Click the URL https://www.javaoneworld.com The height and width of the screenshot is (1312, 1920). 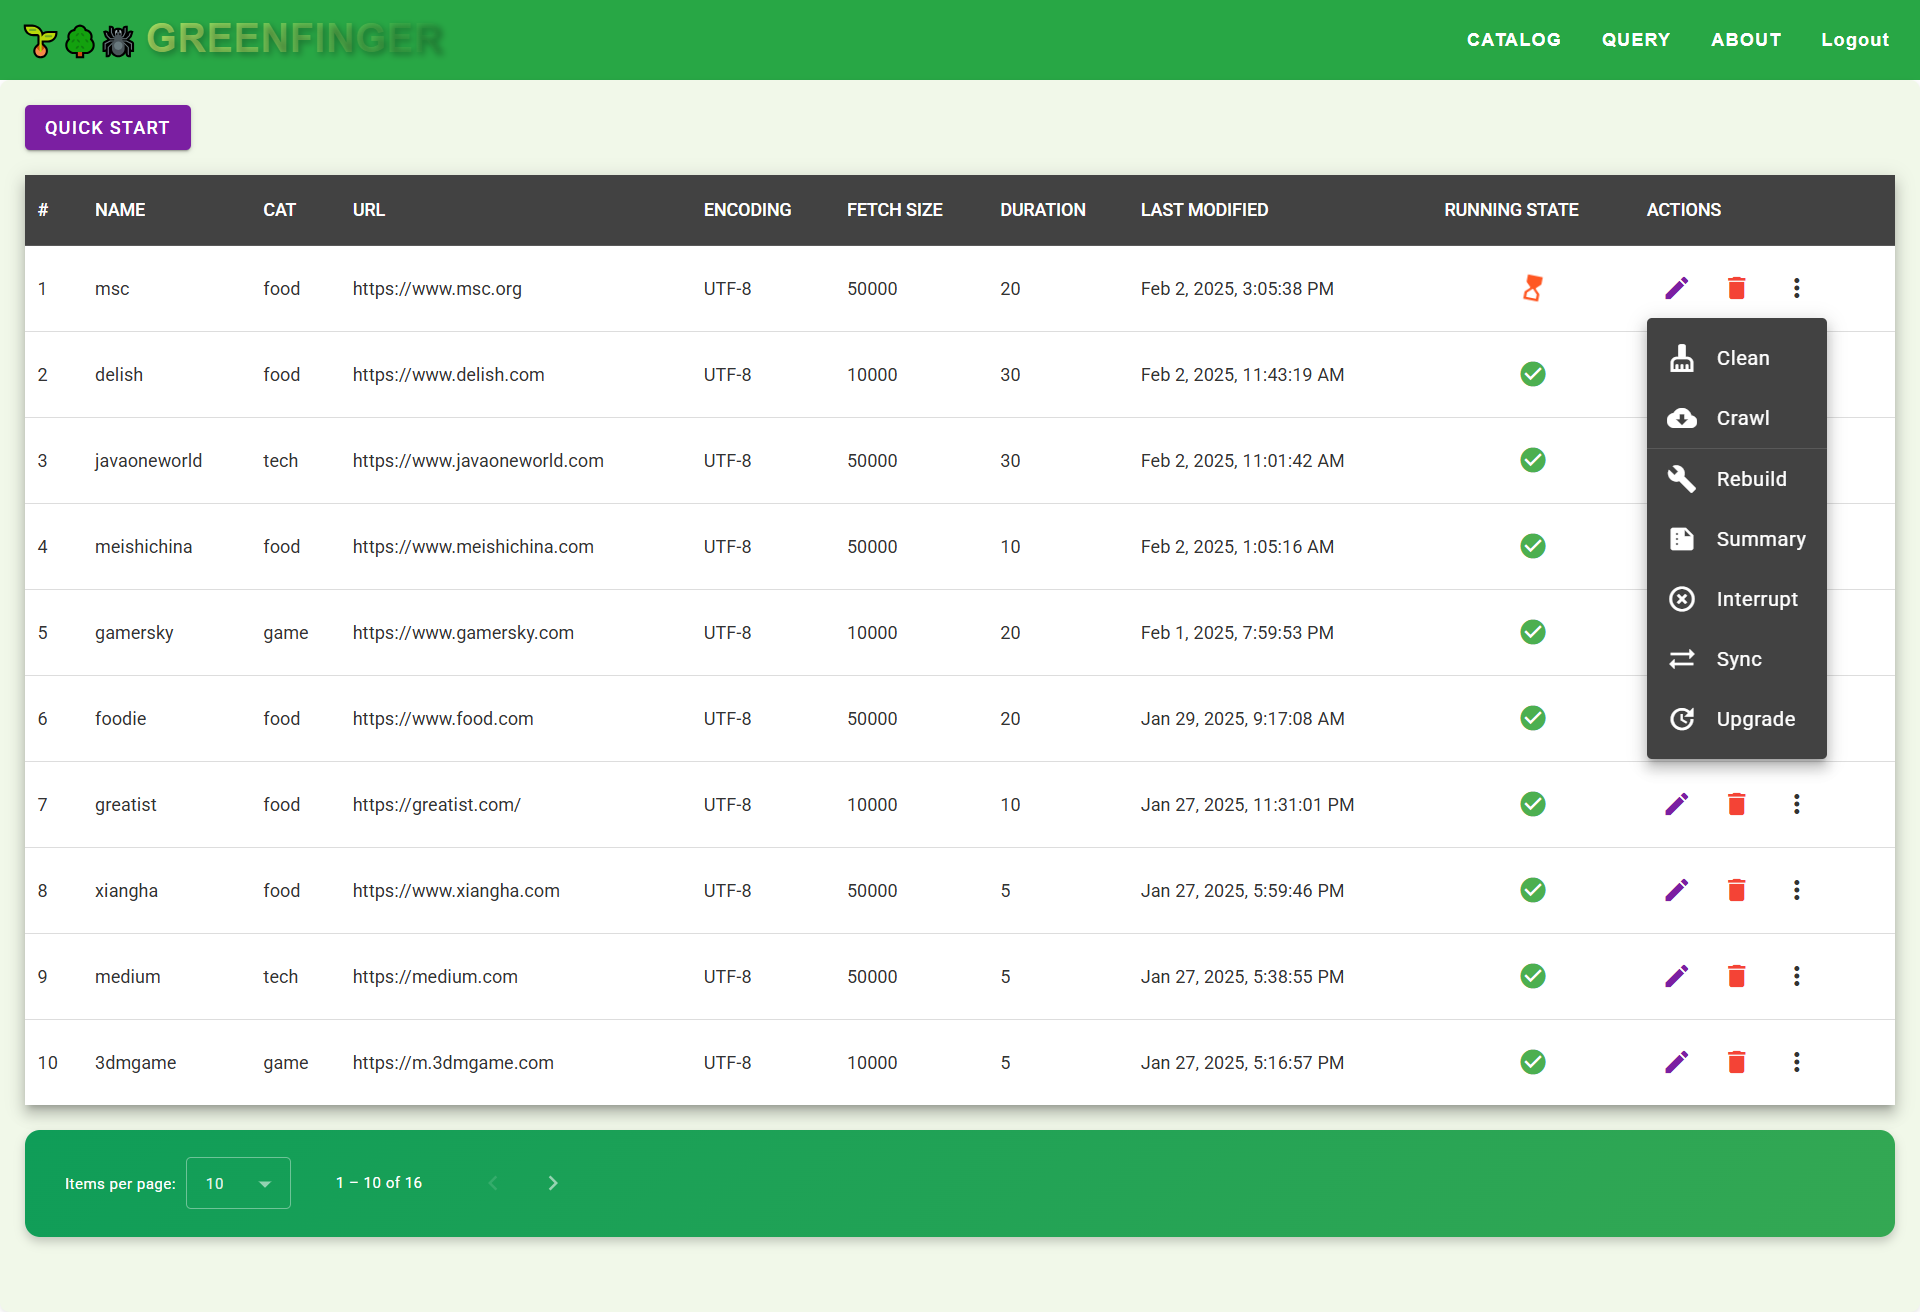pos(478,461)
